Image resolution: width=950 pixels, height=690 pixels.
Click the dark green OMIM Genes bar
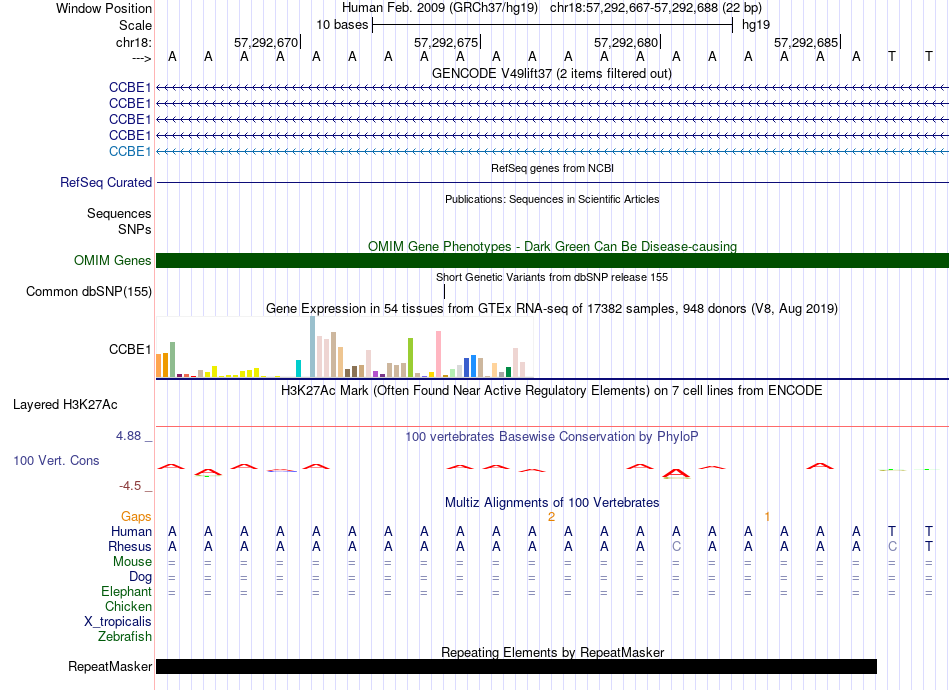click(x=552, y=260)
